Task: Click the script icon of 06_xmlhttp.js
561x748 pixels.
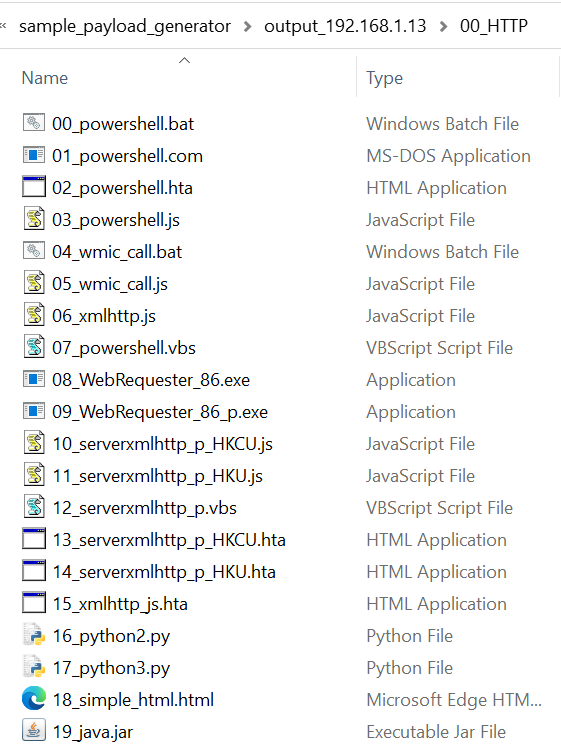Action: pos(34,315)
